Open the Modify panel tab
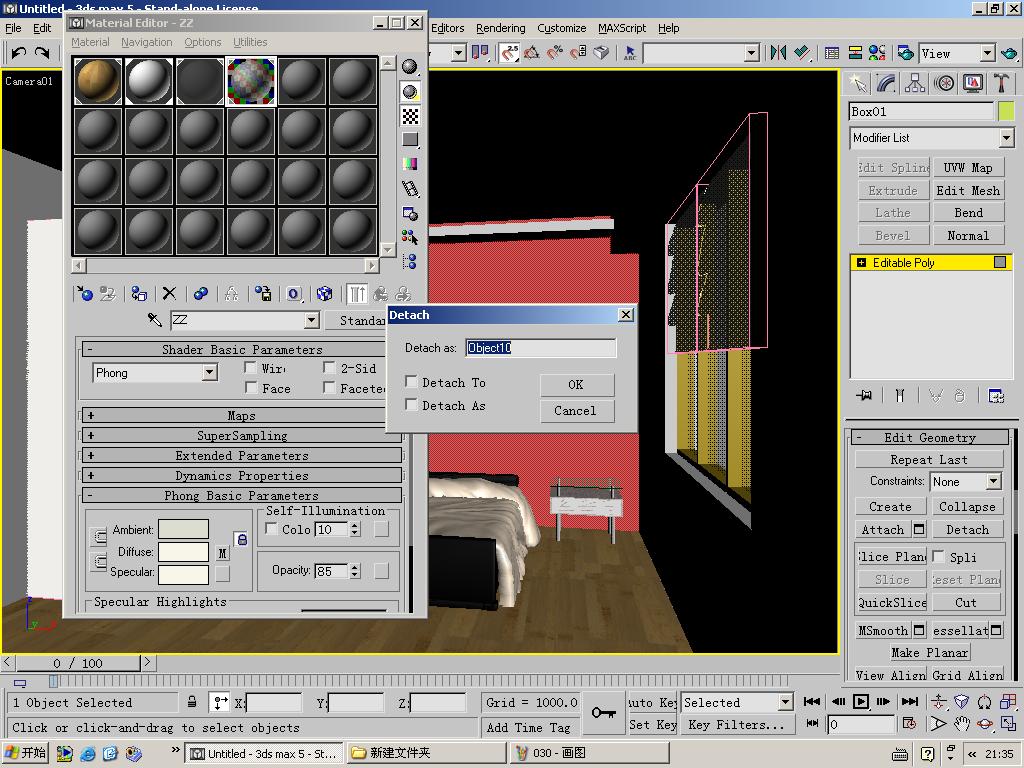The height and width of the screenshot is (768, 1024). 886,83
